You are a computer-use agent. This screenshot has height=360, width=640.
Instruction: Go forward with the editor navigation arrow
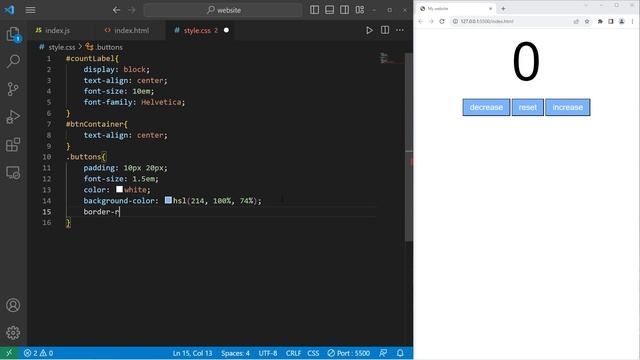tap(132, 10)
